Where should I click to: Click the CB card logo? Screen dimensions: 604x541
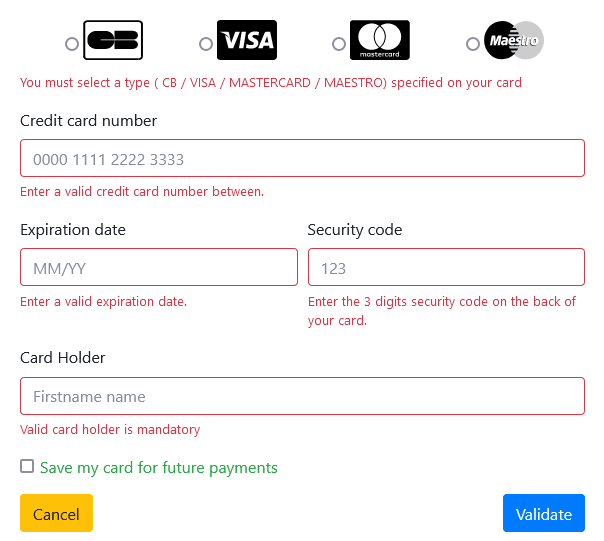113,41
